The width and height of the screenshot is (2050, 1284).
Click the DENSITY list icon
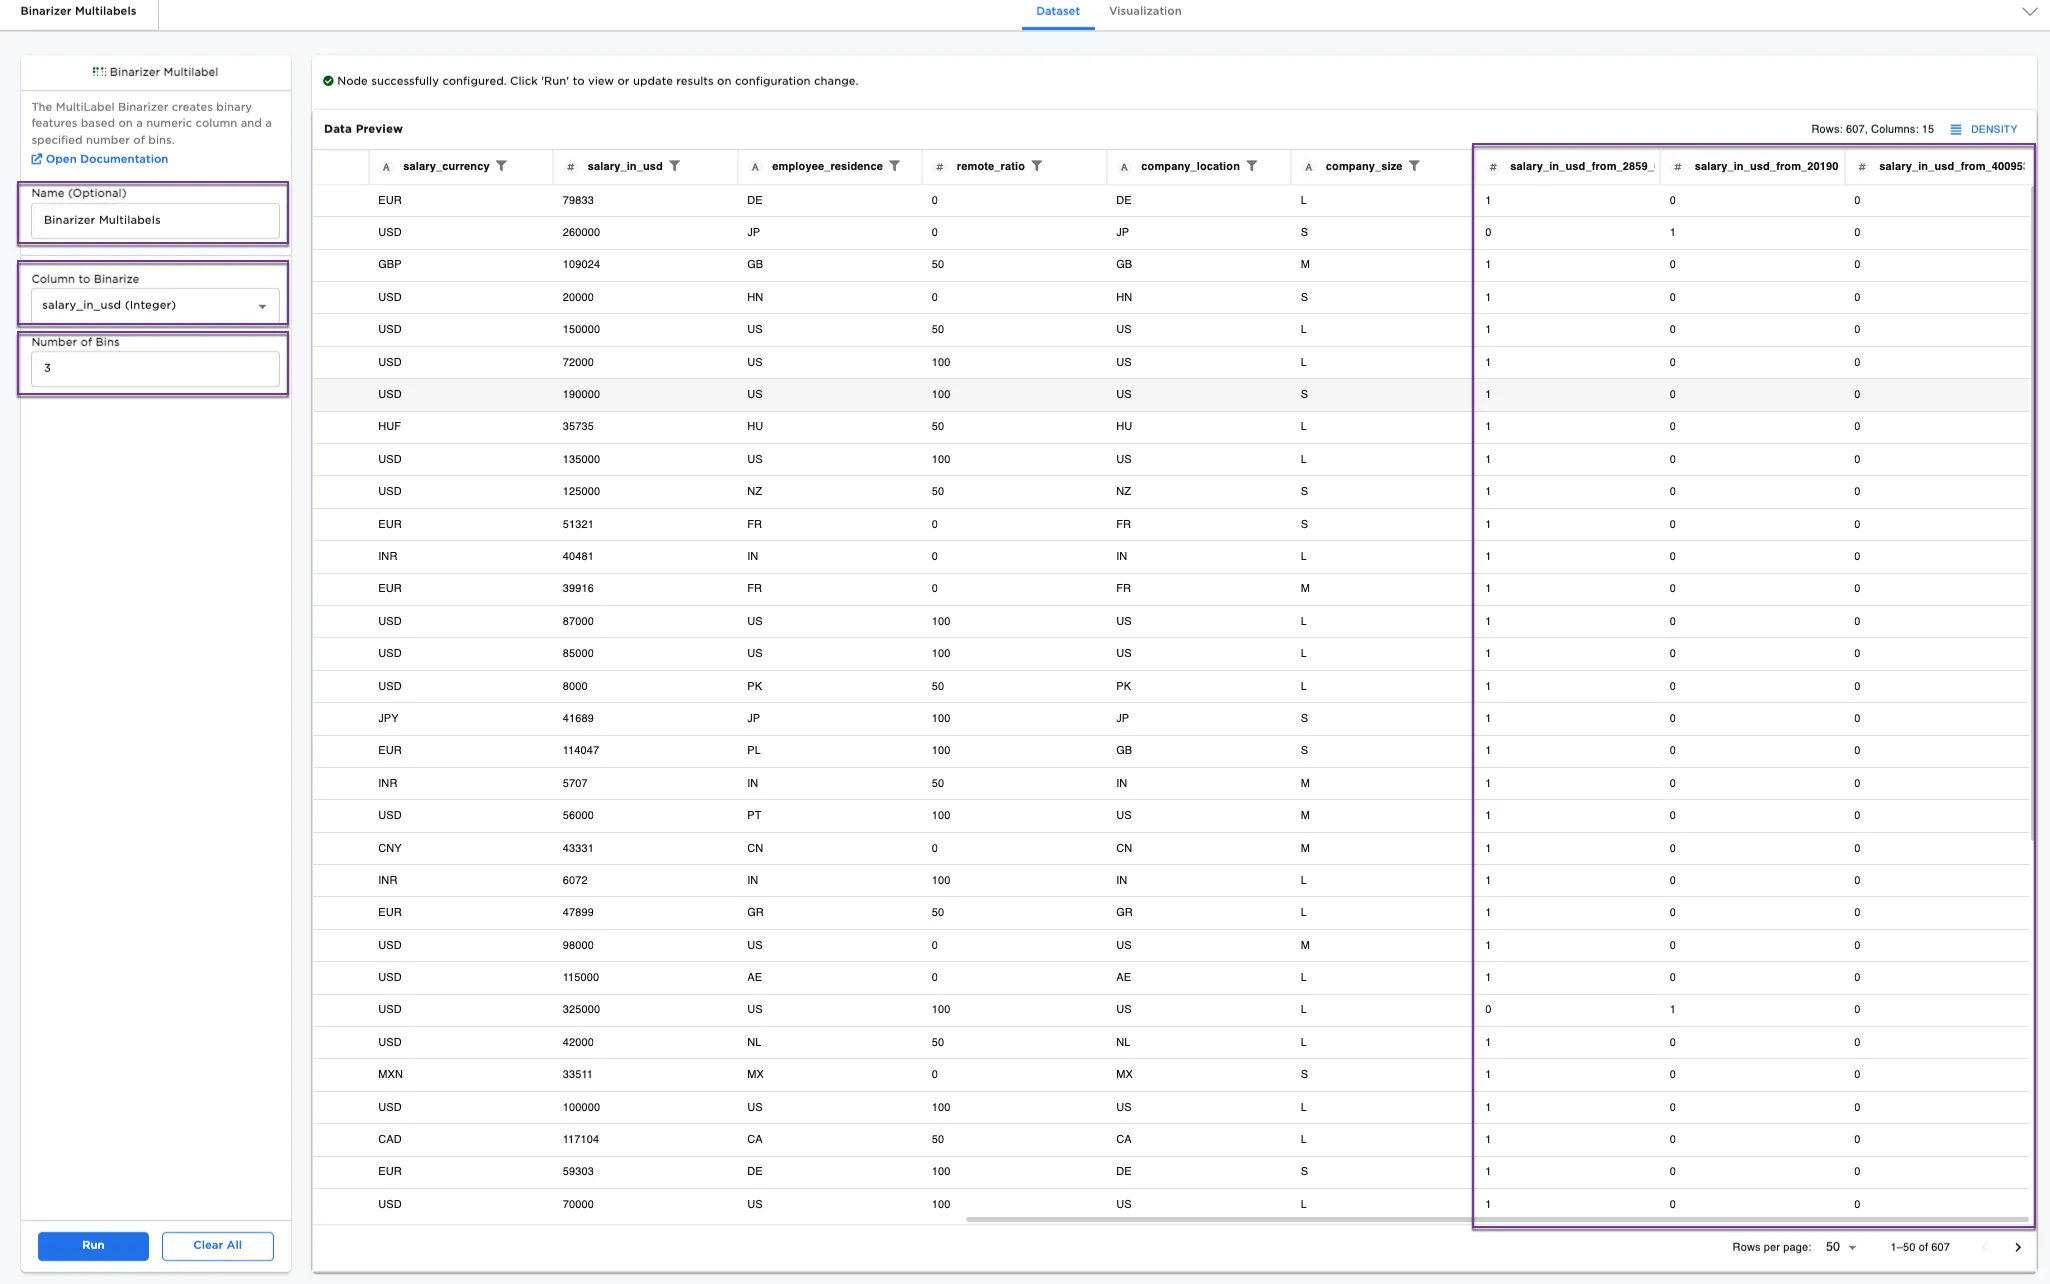(1957, 128)
